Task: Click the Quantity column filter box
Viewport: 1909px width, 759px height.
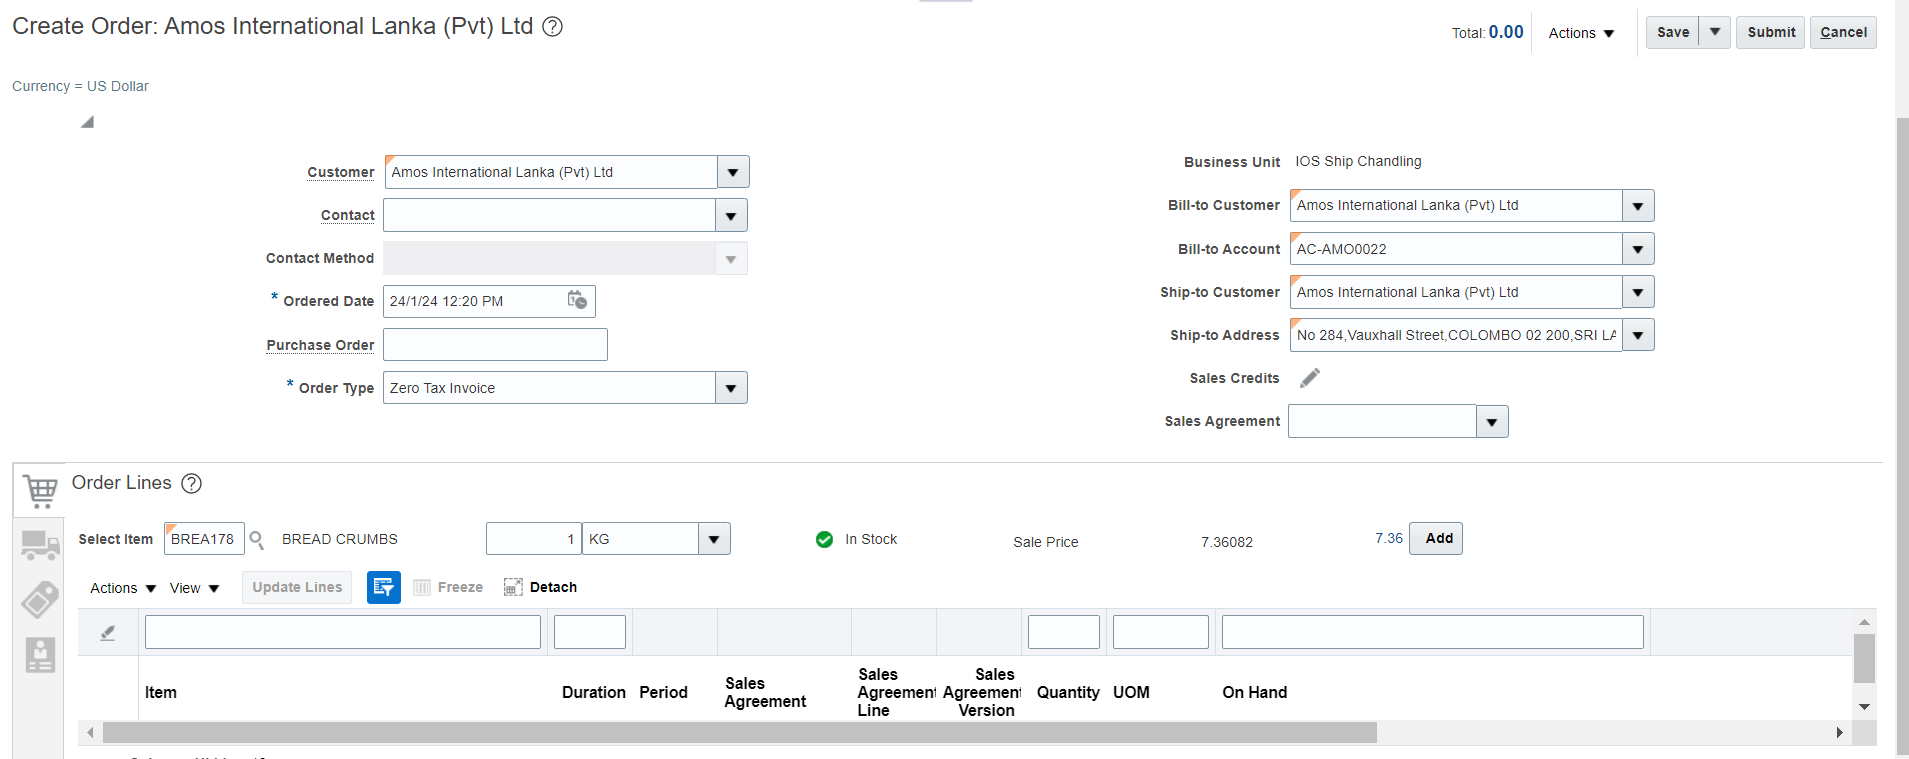Action: (1064, 632)
